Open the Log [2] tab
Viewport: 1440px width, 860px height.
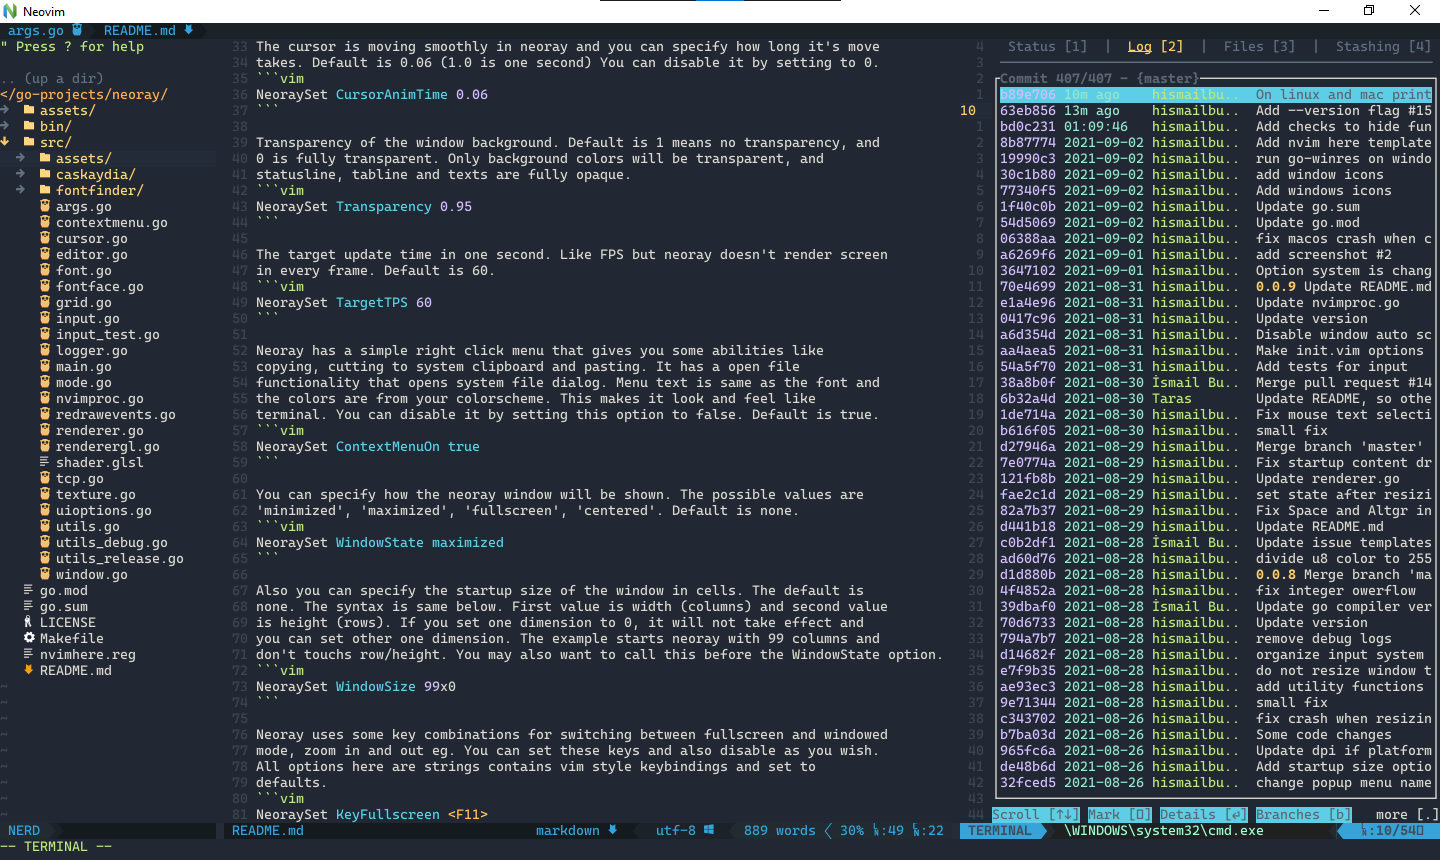tap(1156, 46)
